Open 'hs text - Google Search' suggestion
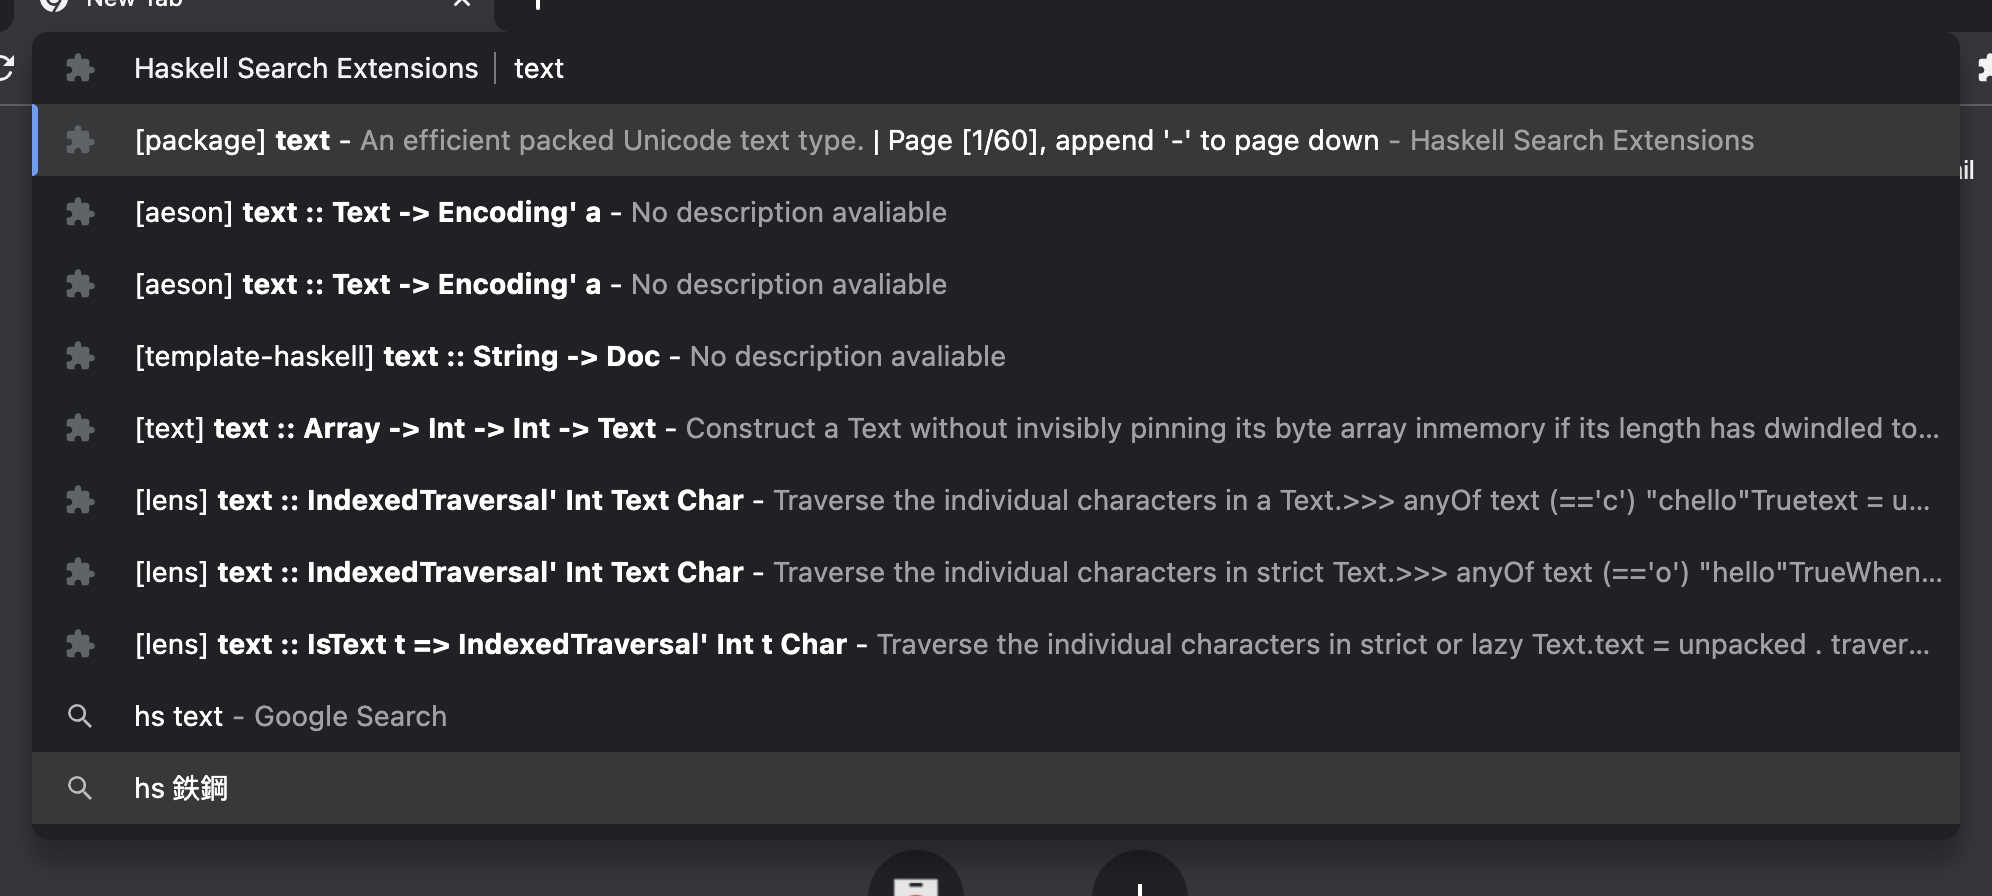The height and width of the screenshot is (896, 1992). (996, 716)
